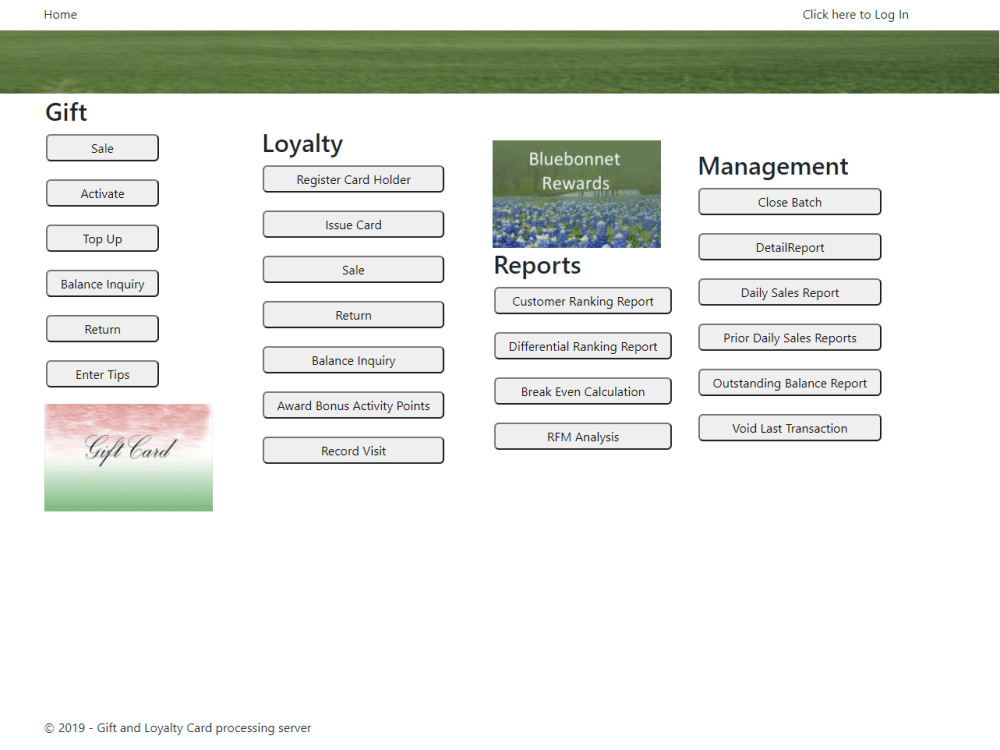Image resolution: width=1000 pixels, height=750 pixels.
Task: Click the Gift Card image
Action: pyautogui.click(x=128, y=457)
